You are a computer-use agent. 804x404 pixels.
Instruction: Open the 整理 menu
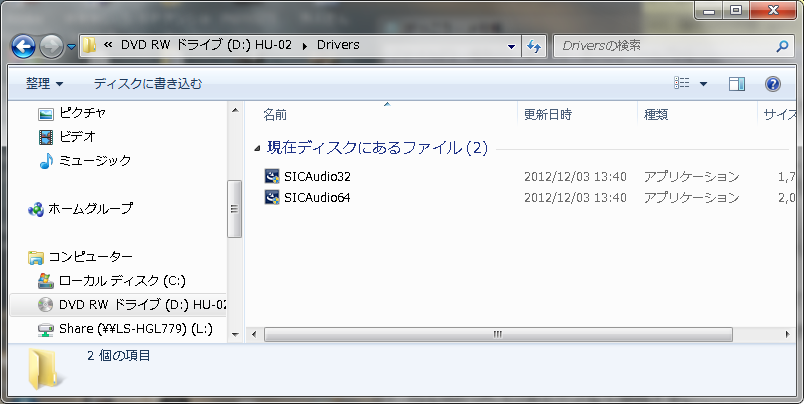(x=44, y=84)
